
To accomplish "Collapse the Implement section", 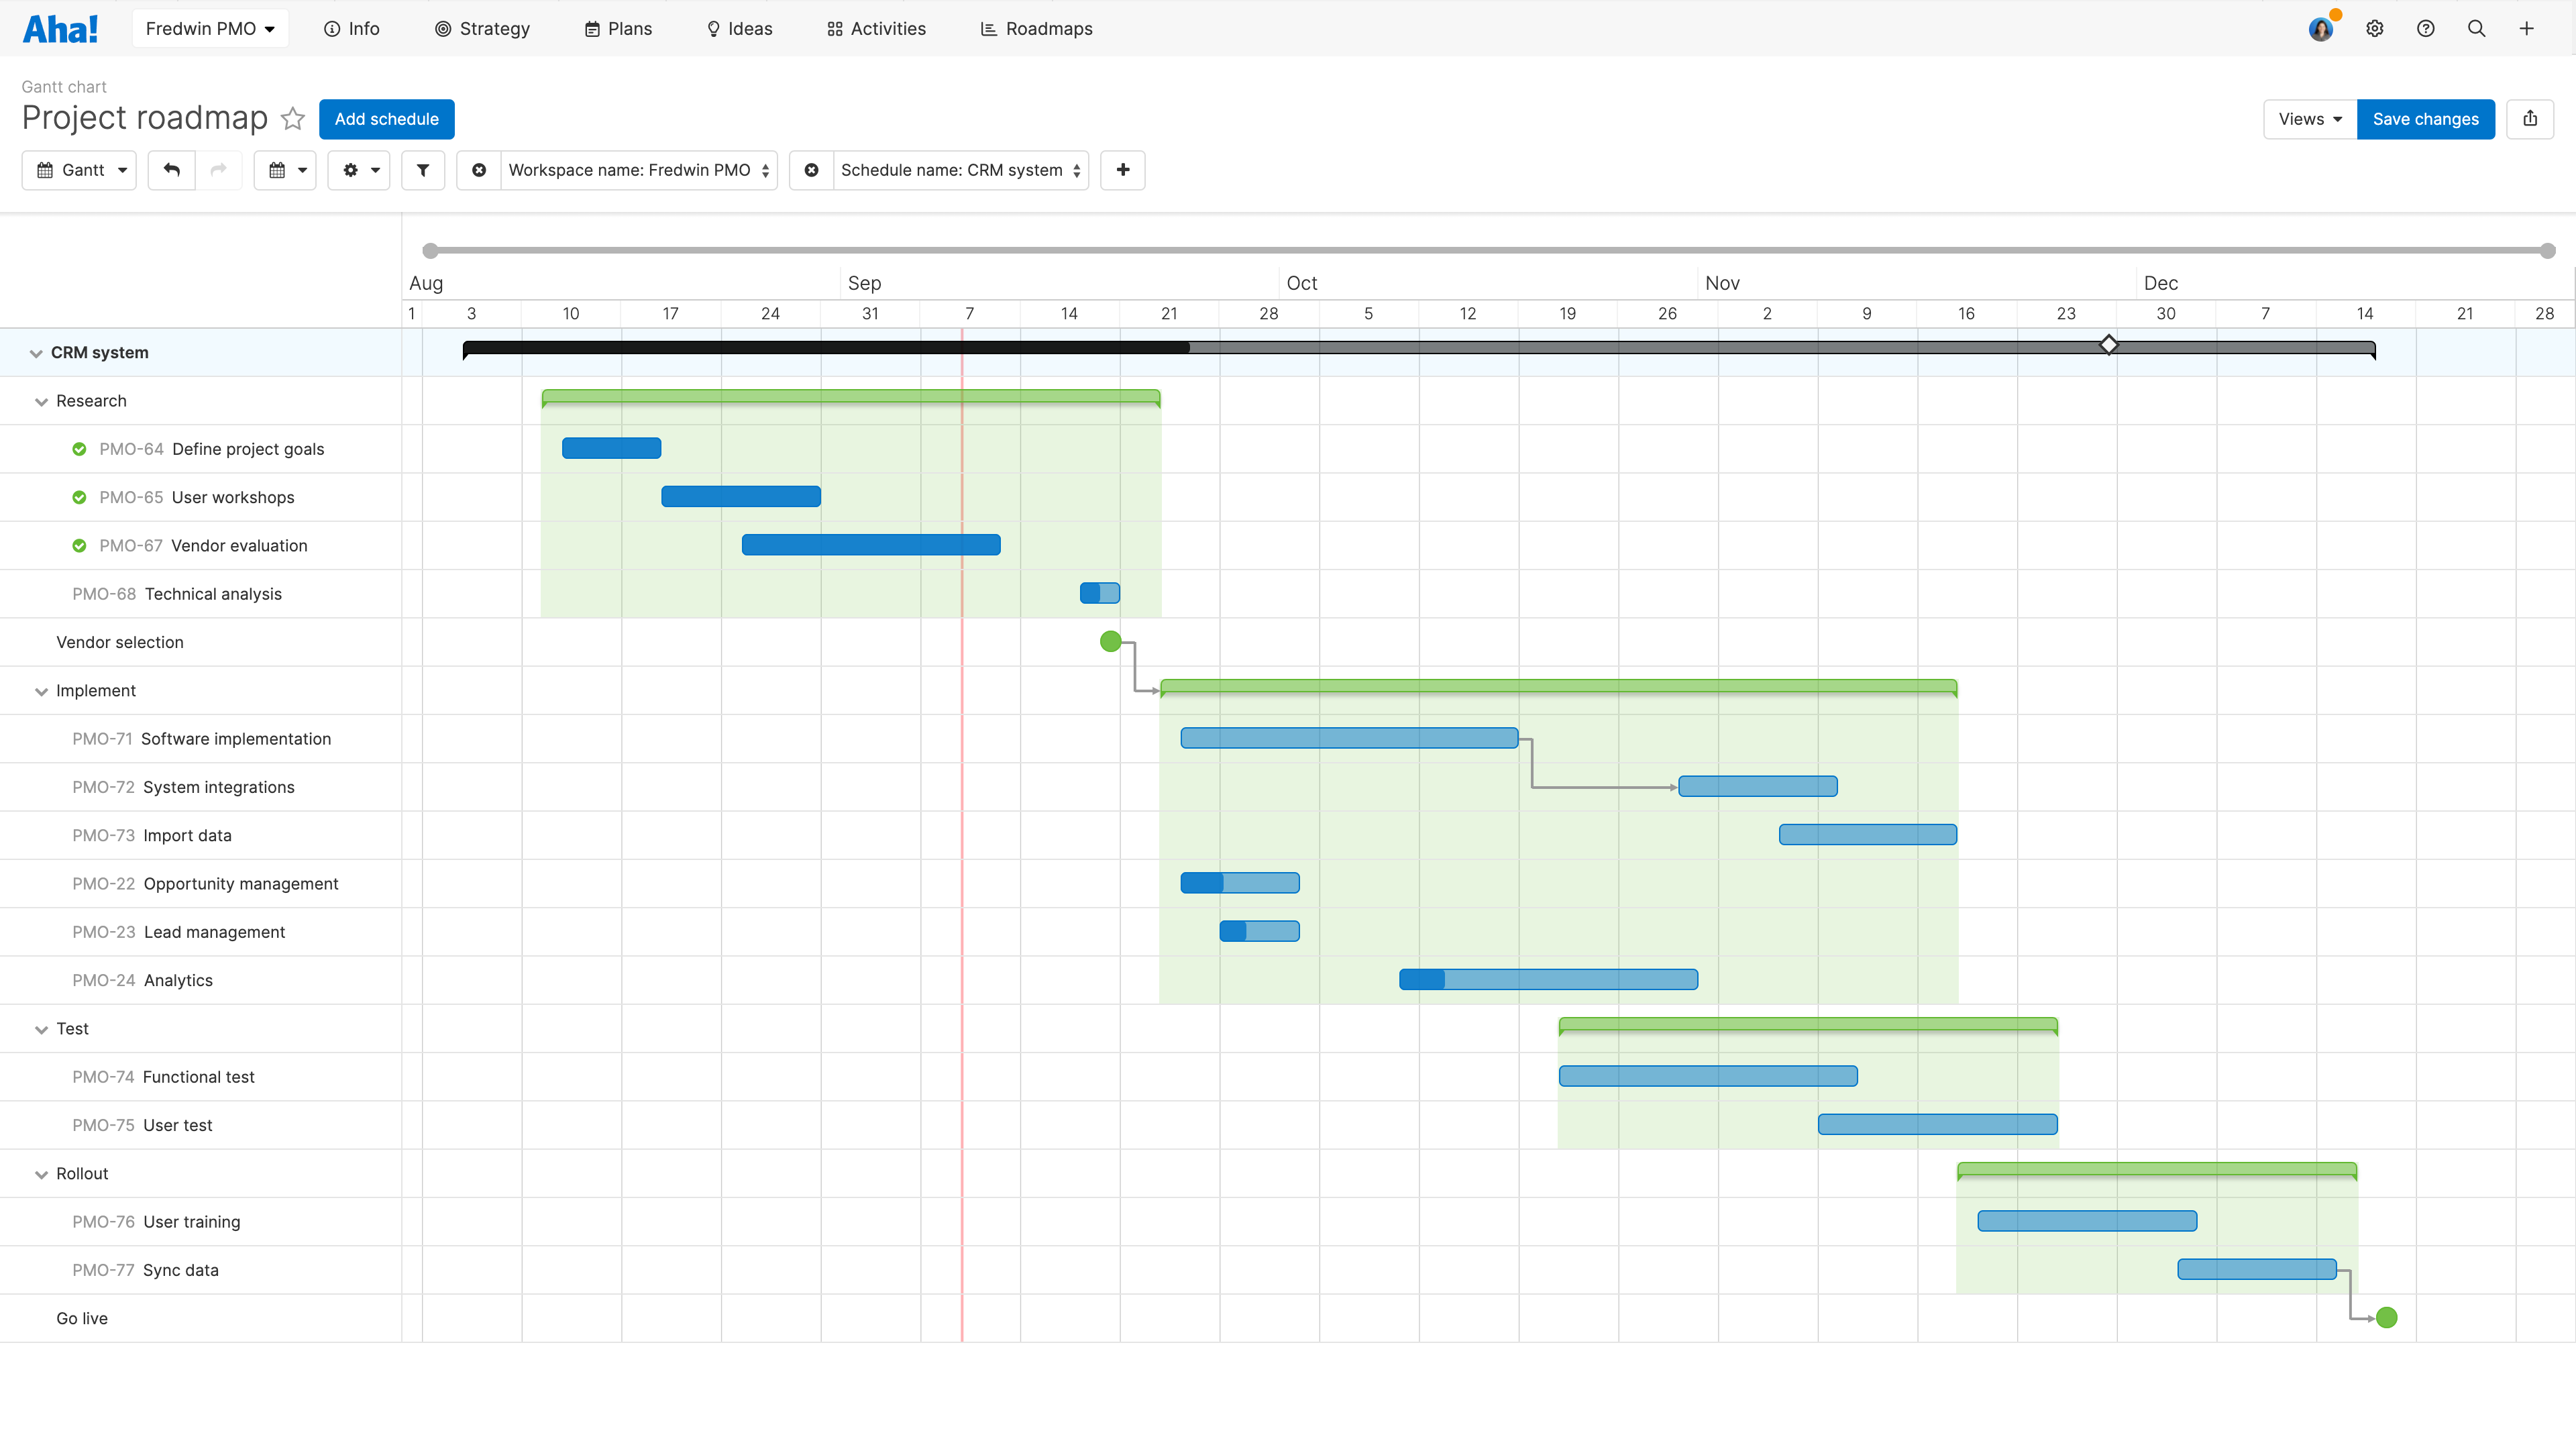I will click(x=41, y=690).
